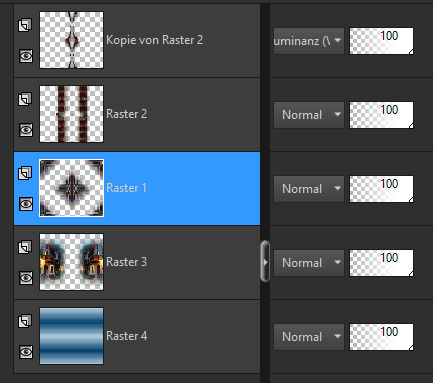The image size is (433, 383).
Task: Select layer name Raster 2
Action: click(x=126, y=114)
